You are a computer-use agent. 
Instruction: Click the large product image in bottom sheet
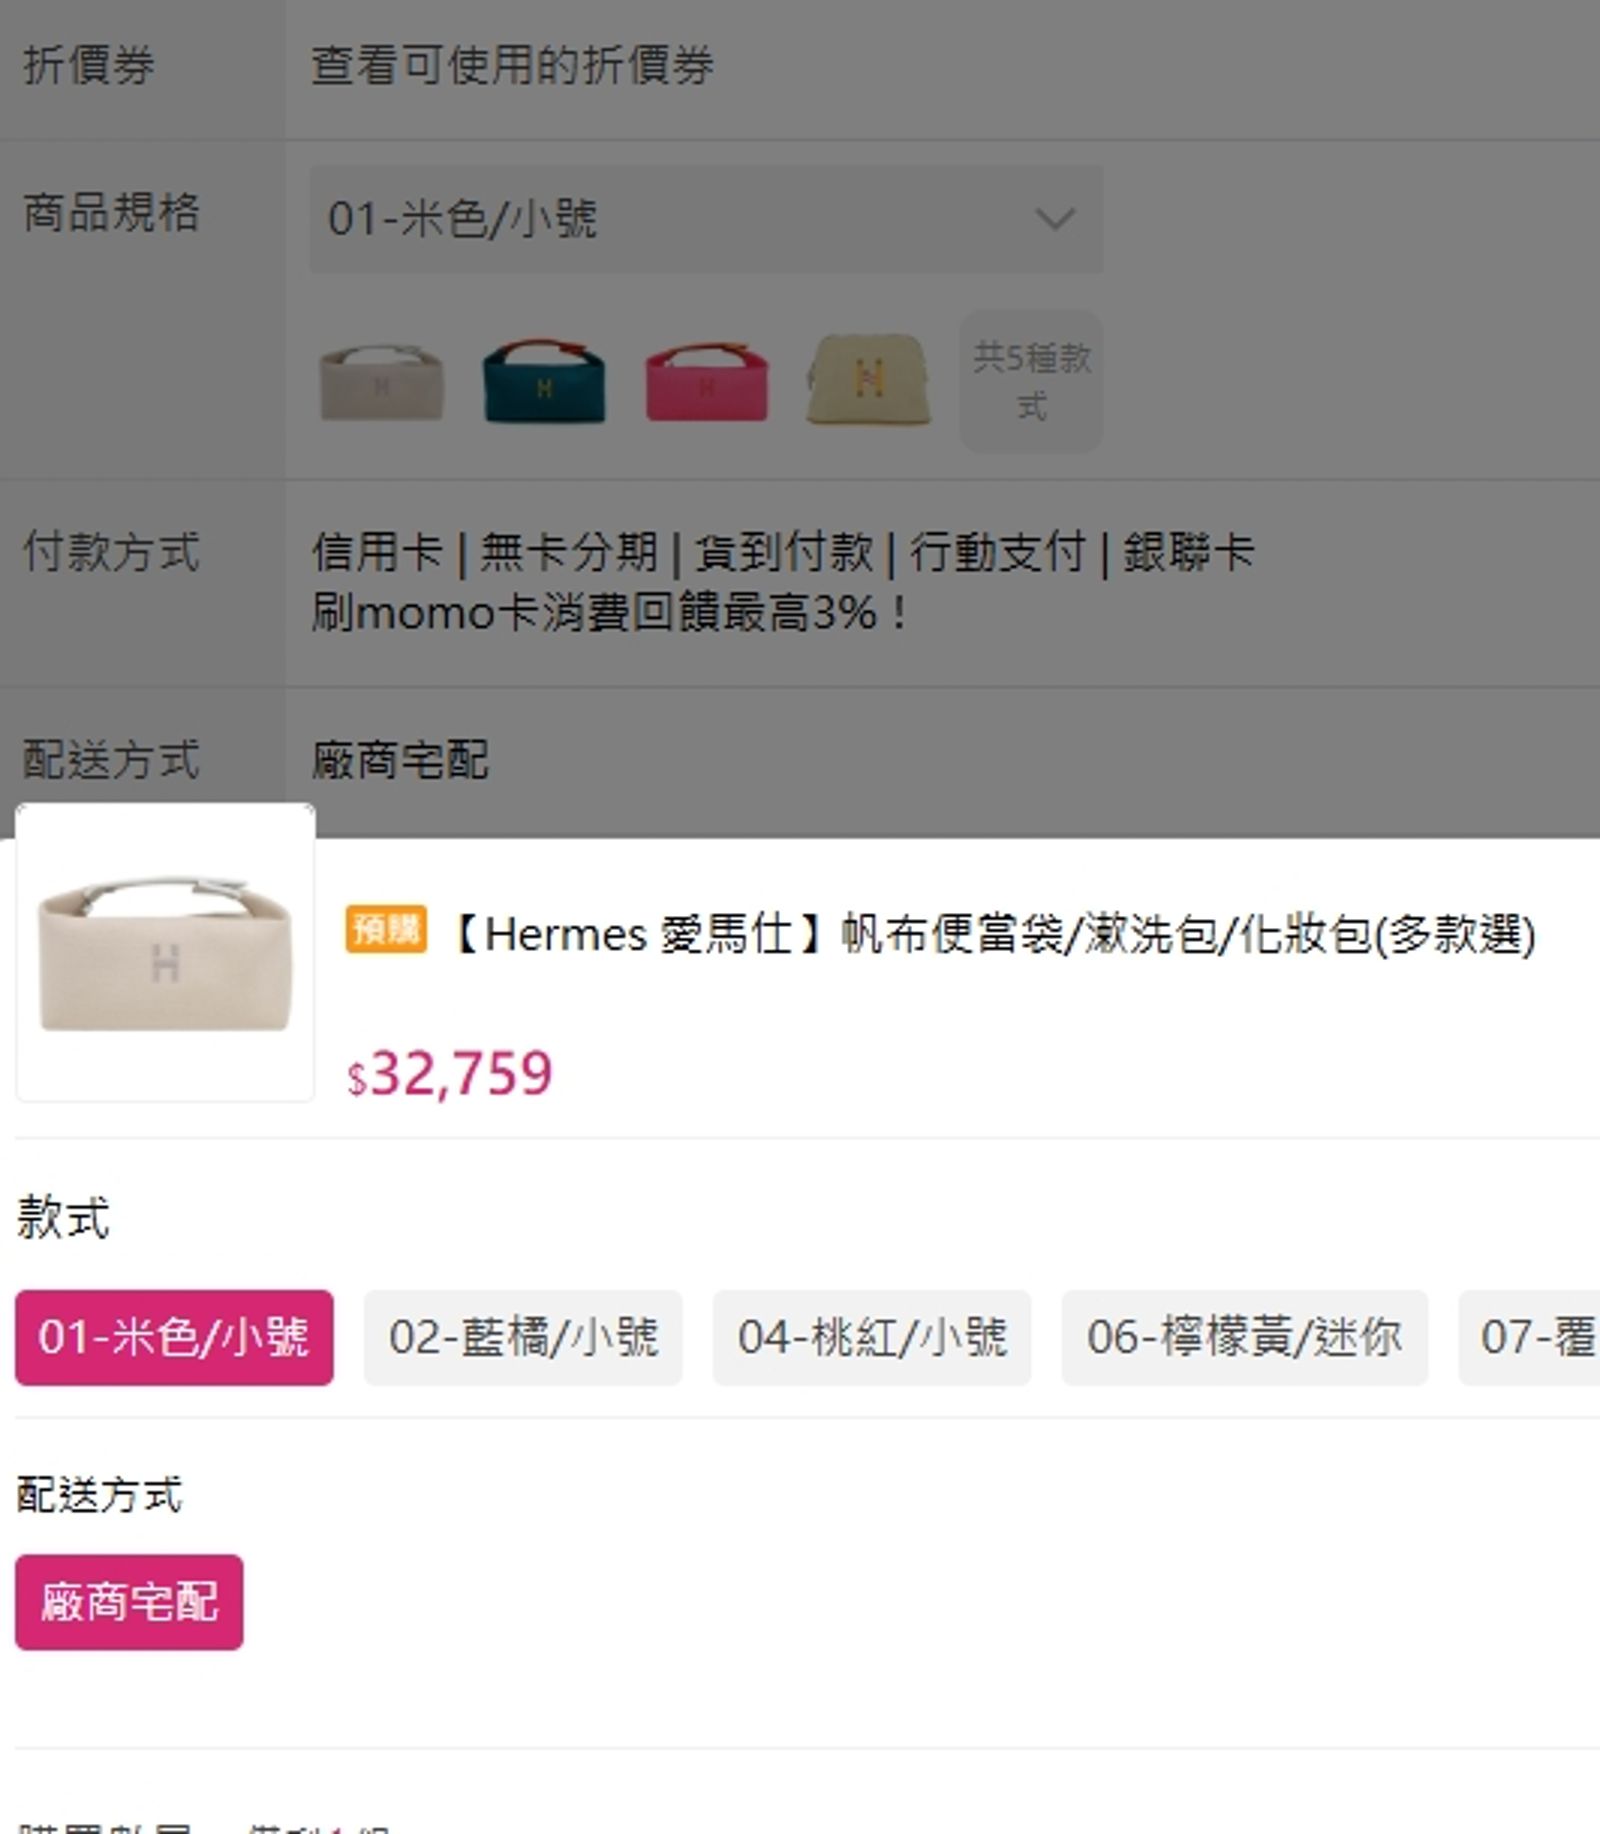165,953
